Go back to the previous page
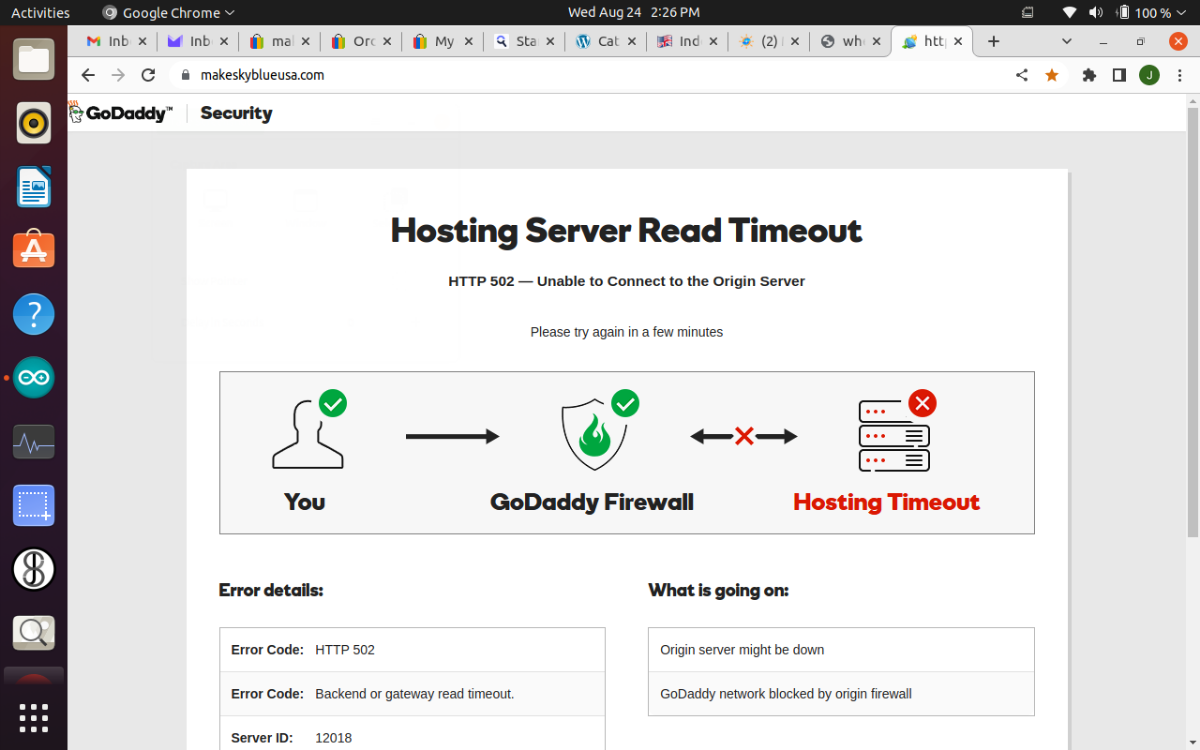1200x750 pixels. (88, 75)
